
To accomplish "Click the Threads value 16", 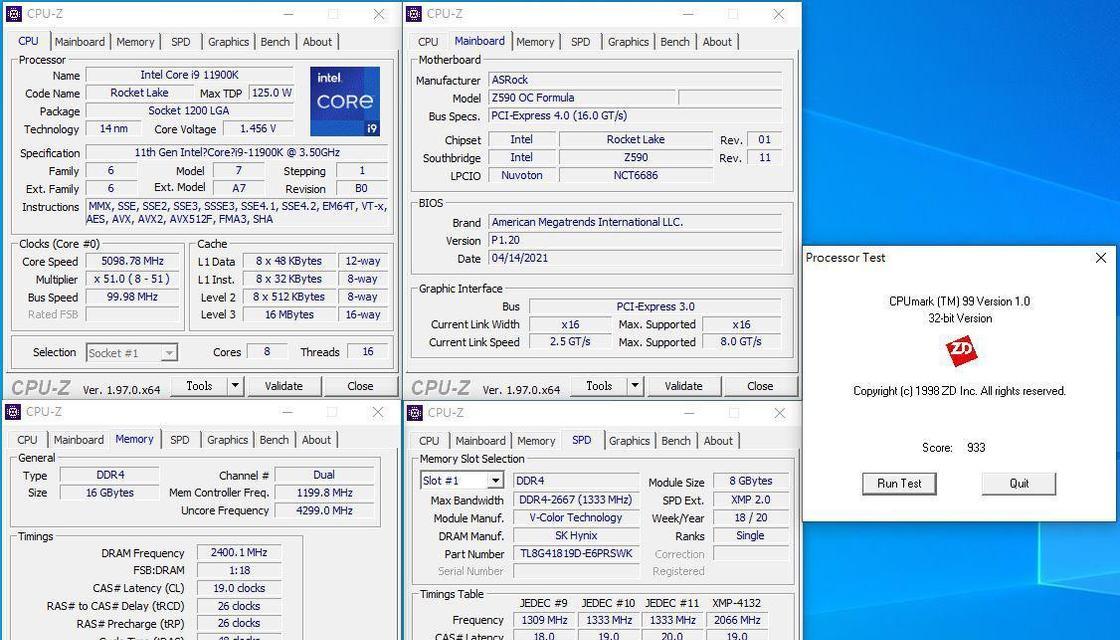I will (x=368, y=351).
